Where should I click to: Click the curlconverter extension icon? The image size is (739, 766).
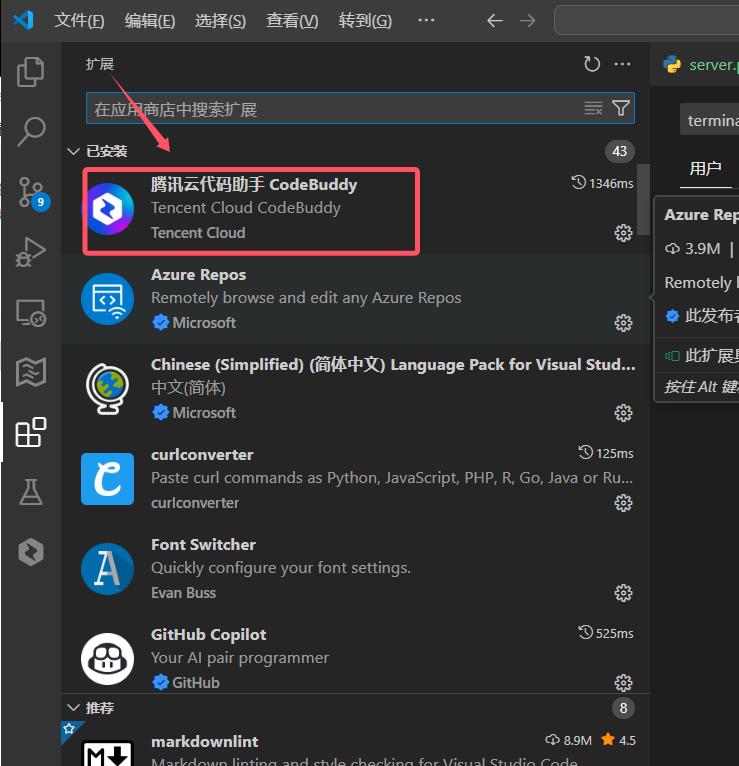coord(107,479)
